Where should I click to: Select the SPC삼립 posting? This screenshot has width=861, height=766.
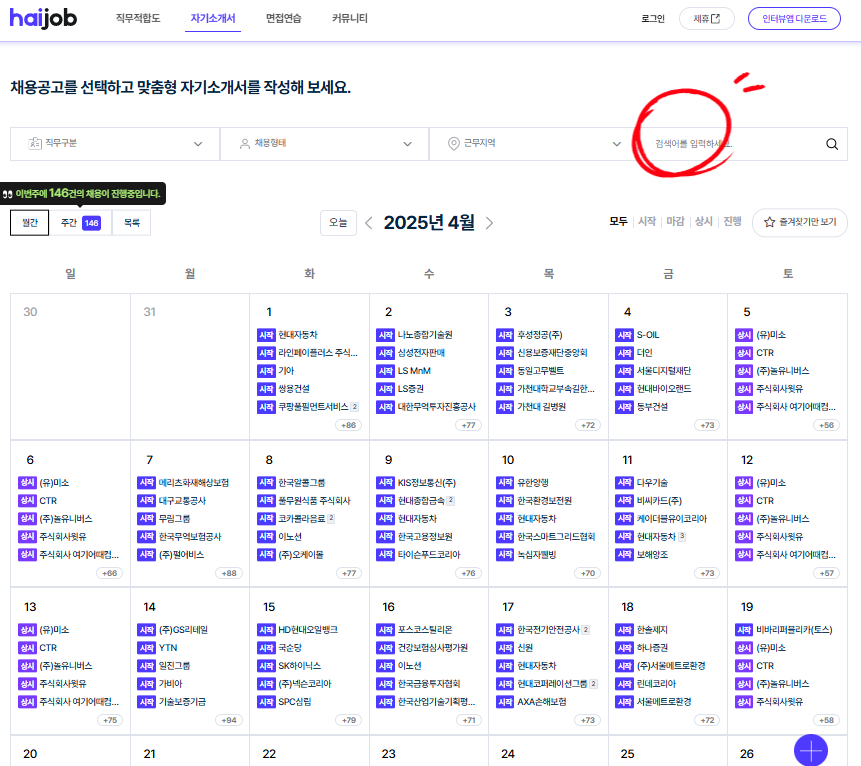pos(294,702)
